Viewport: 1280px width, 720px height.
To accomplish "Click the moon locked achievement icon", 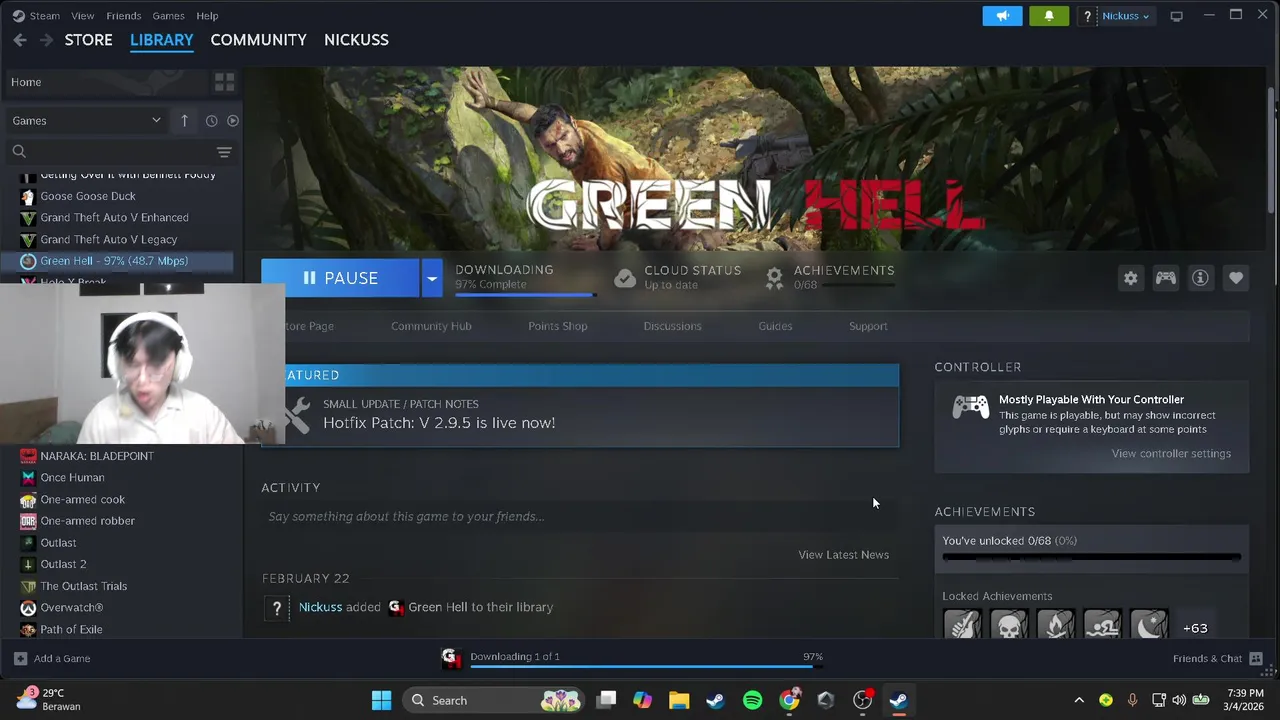I will tap(1149, 626).
